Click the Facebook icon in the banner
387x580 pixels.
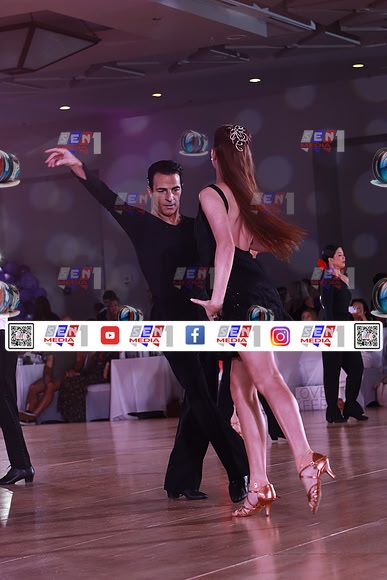pyautogui.click(x=195, y=335)
